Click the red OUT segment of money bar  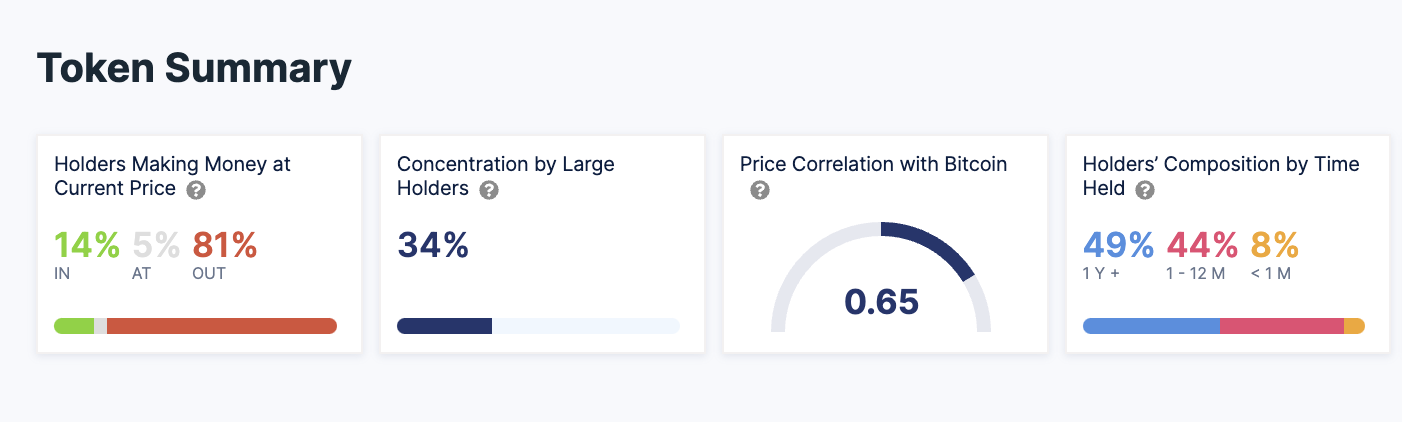click(x=221, y=326)
